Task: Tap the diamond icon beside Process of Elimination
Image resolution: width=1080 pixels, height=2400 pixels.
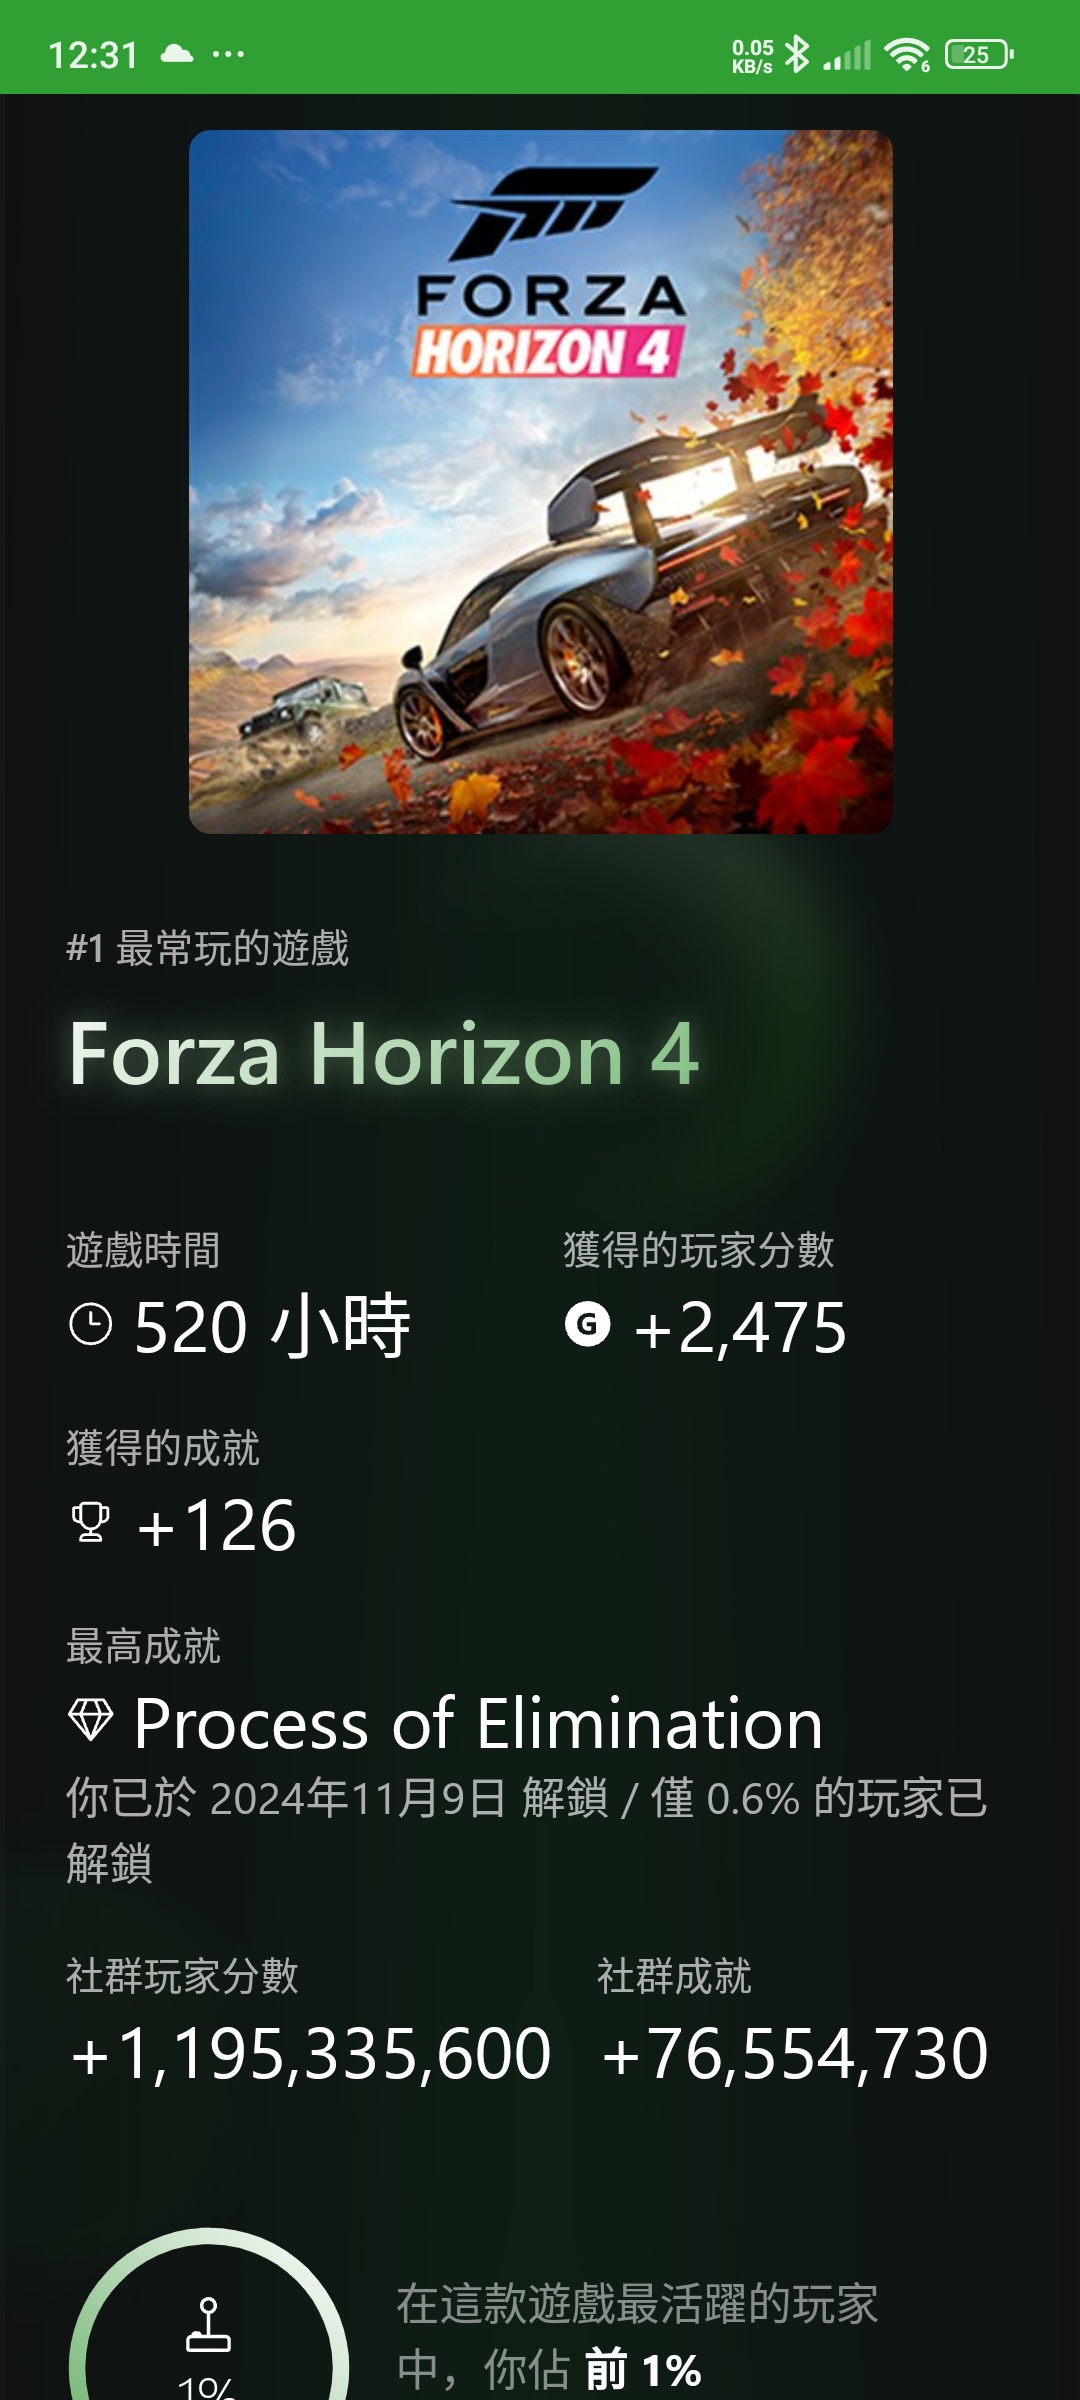Action: 90,1720
